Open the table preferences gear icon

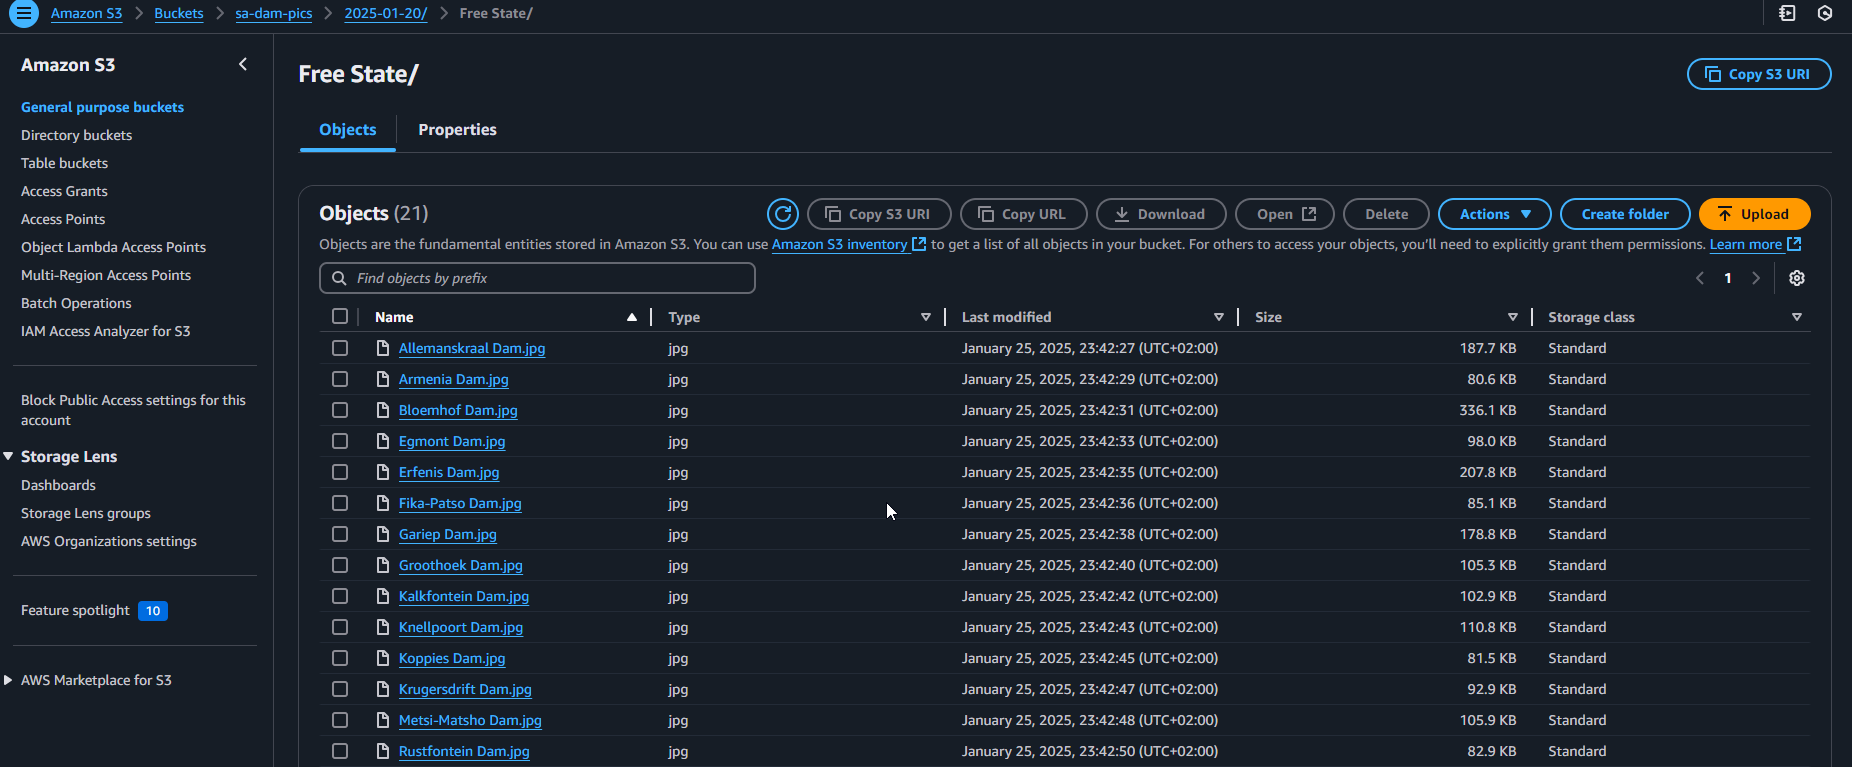coord(1797,278)
